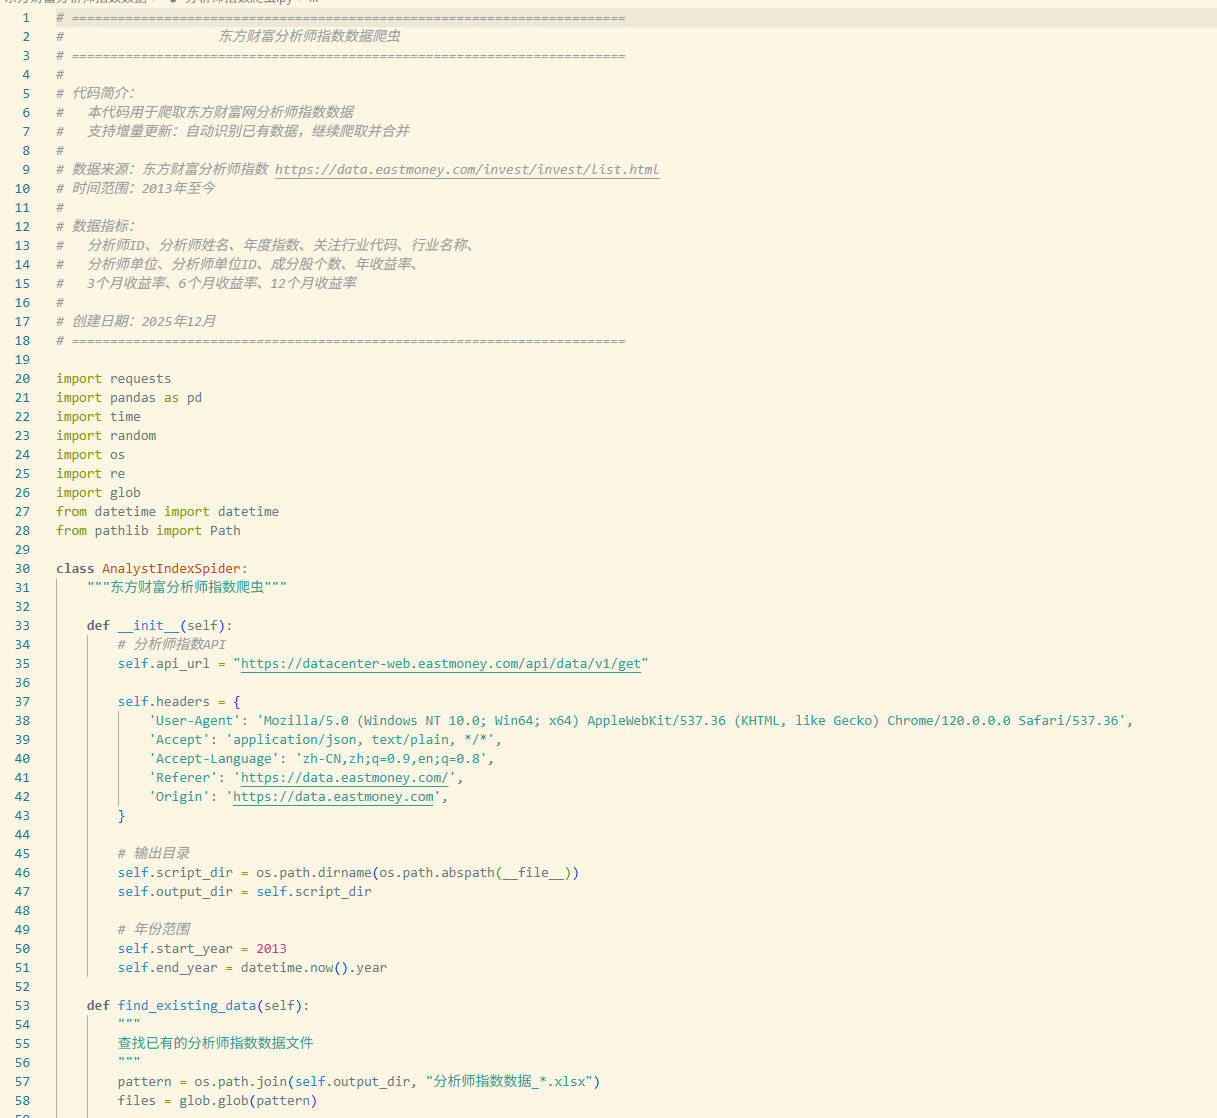Click self.output_dir on line 47
The width and height of the screenshot is (1217, 1118).
click(x=175, y=891)
